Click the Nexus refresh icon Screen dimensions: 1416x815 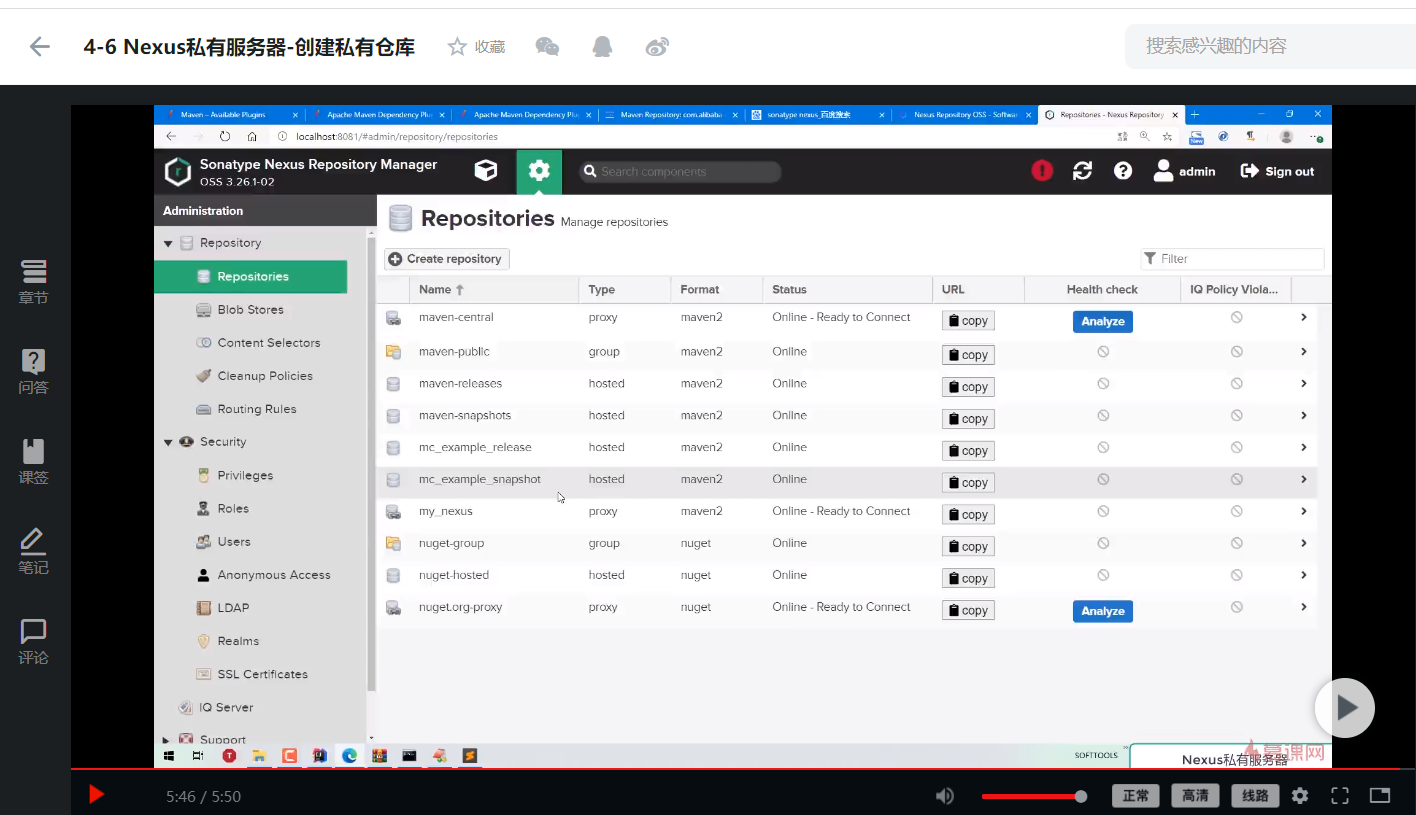[x=1082, y=171]
